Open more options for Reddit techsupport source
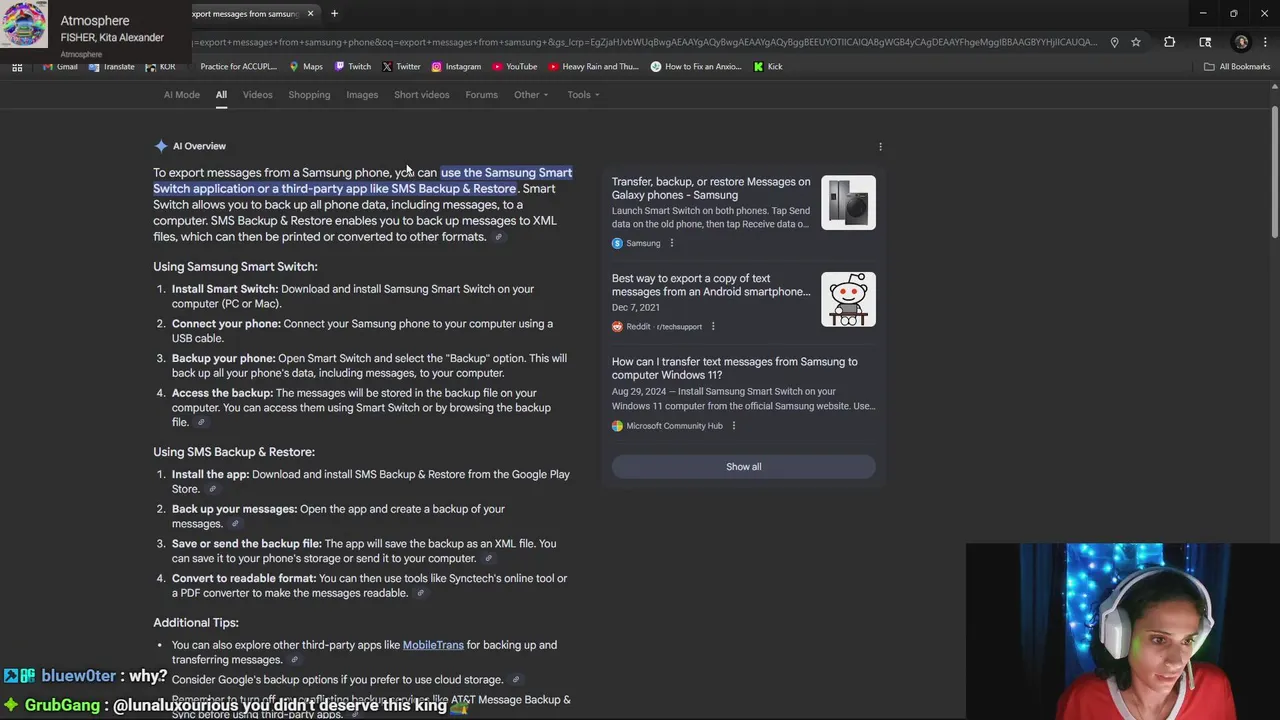The width and height of the screenshot is (1280, 720). coord(712,326)
